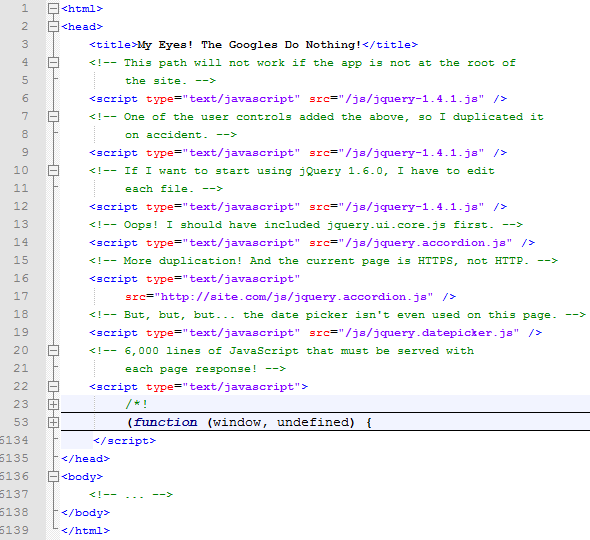Click the 'type' attribute on line 19
The height and width of the screenshot is (540, 590).
click(160, 333)
